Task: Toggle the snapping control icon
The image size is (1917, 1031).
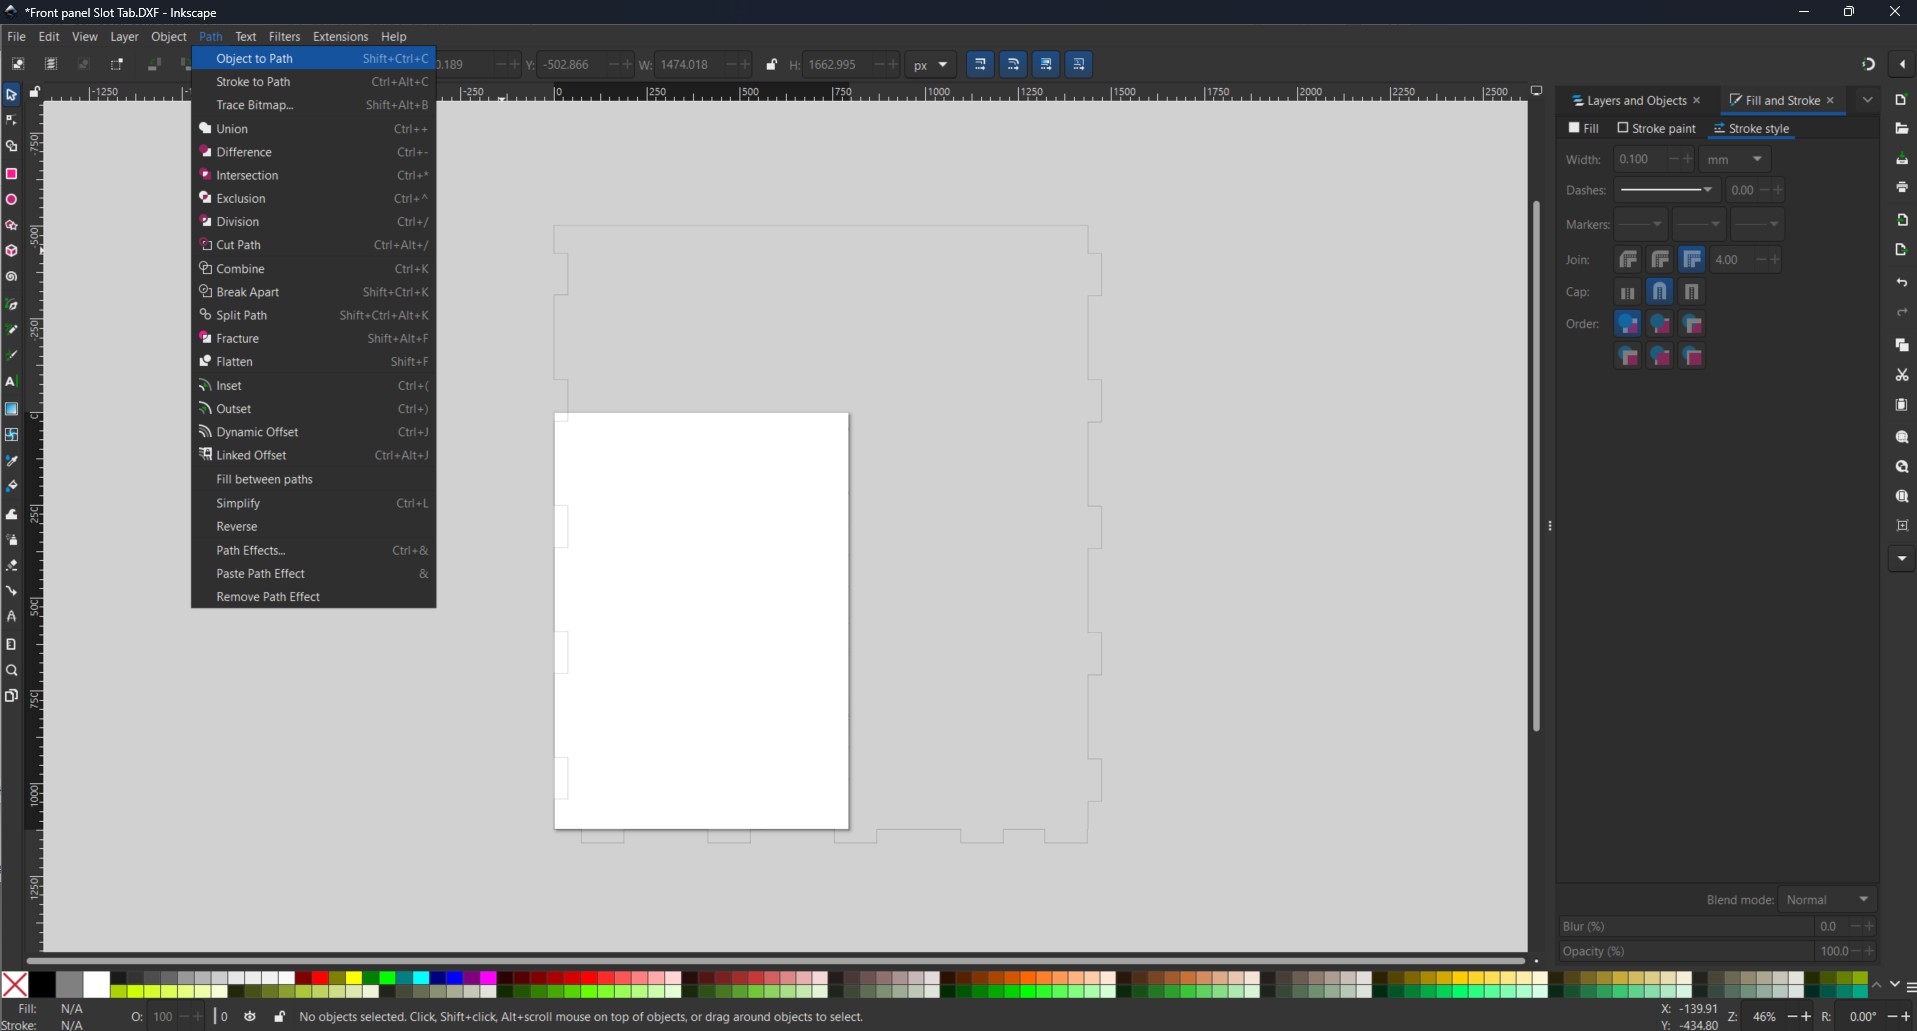Action: [x=1868, y=65]
